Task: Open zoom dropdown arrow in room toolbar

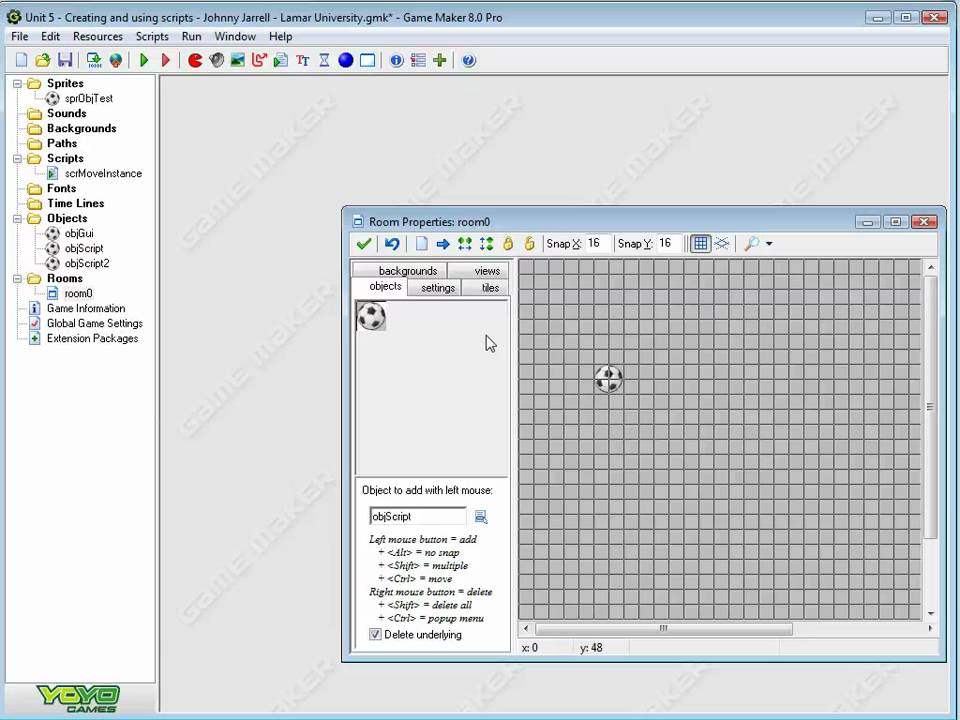Action: [x=769, y=244]
